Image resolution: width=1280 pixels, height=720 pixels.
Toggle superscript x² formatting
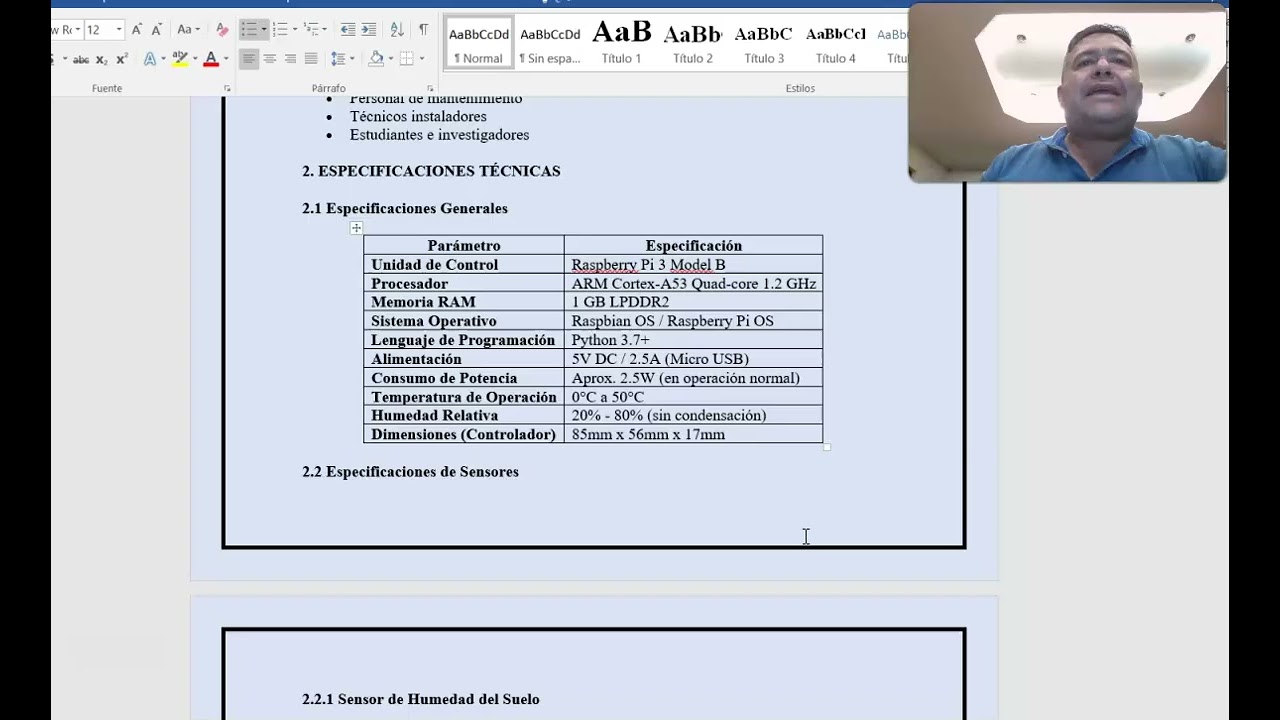click(122, 59)
